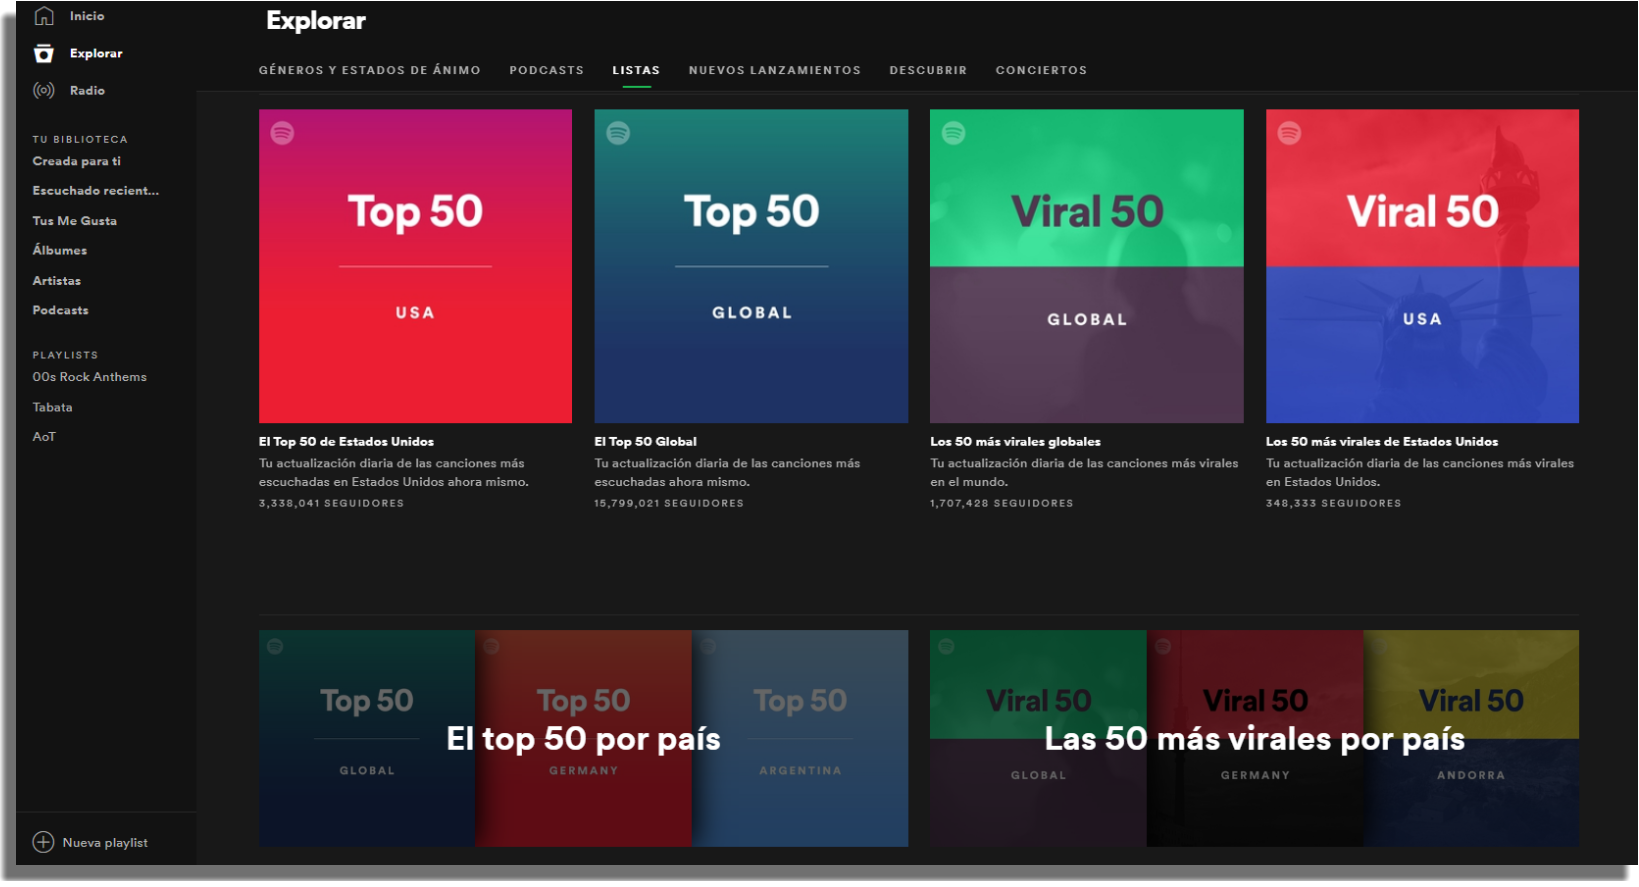This screenshot has width=1639, height=887.
Task: Click the Inicio home icon
Action: click(x=44, y=16)
